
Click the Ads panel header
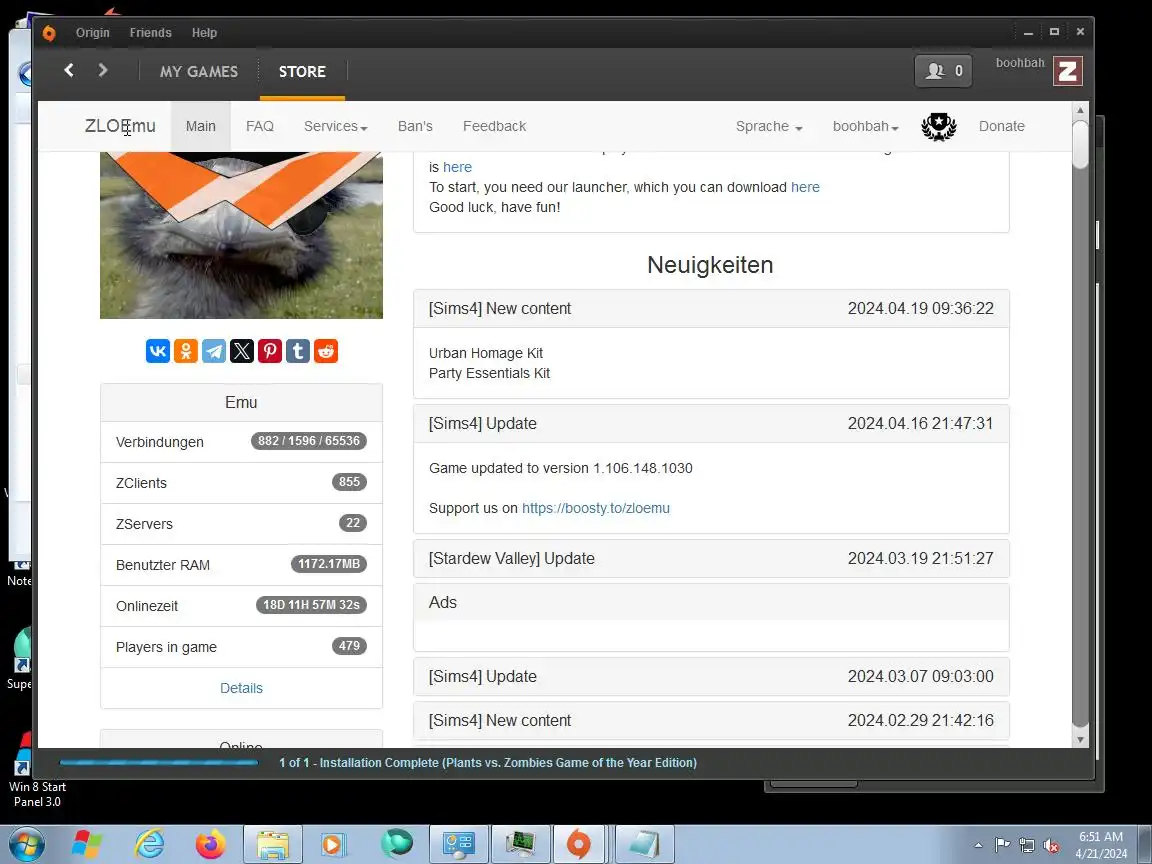pos(711,602)
